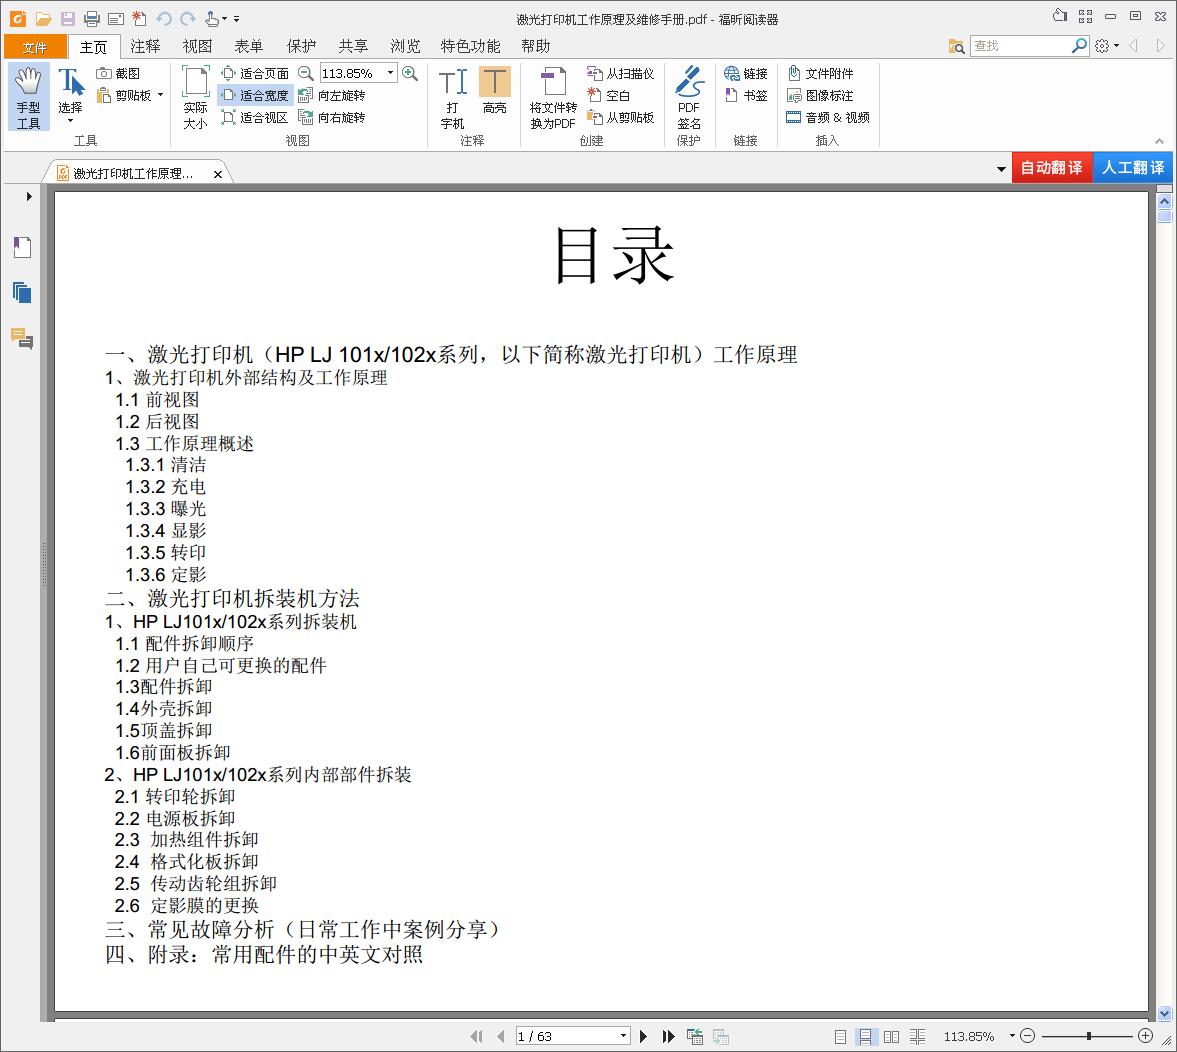The image size is (1177, 1052).
Task: Close the 激光打印机工作原理 document tab
Action: (218, 174)
